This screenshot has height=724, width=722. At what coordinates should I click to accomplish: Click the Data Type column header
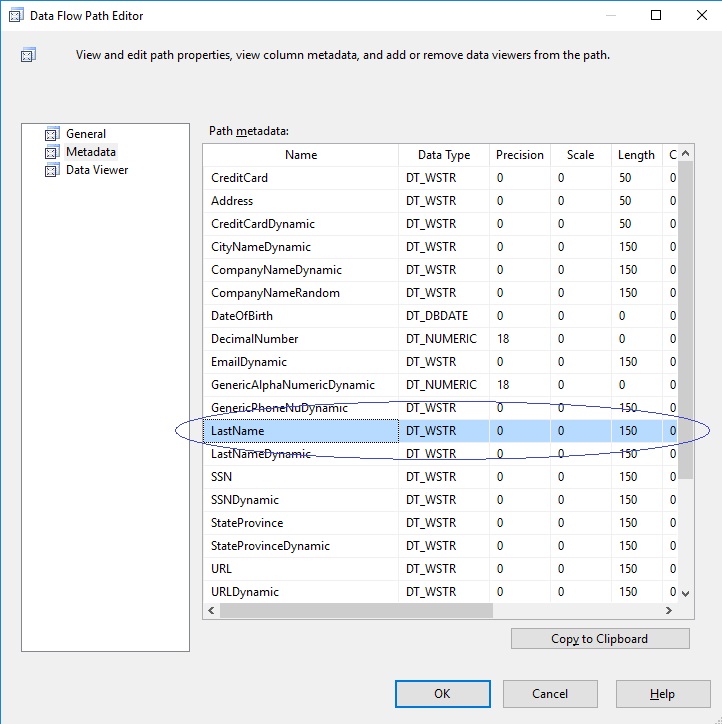[444, 155]
